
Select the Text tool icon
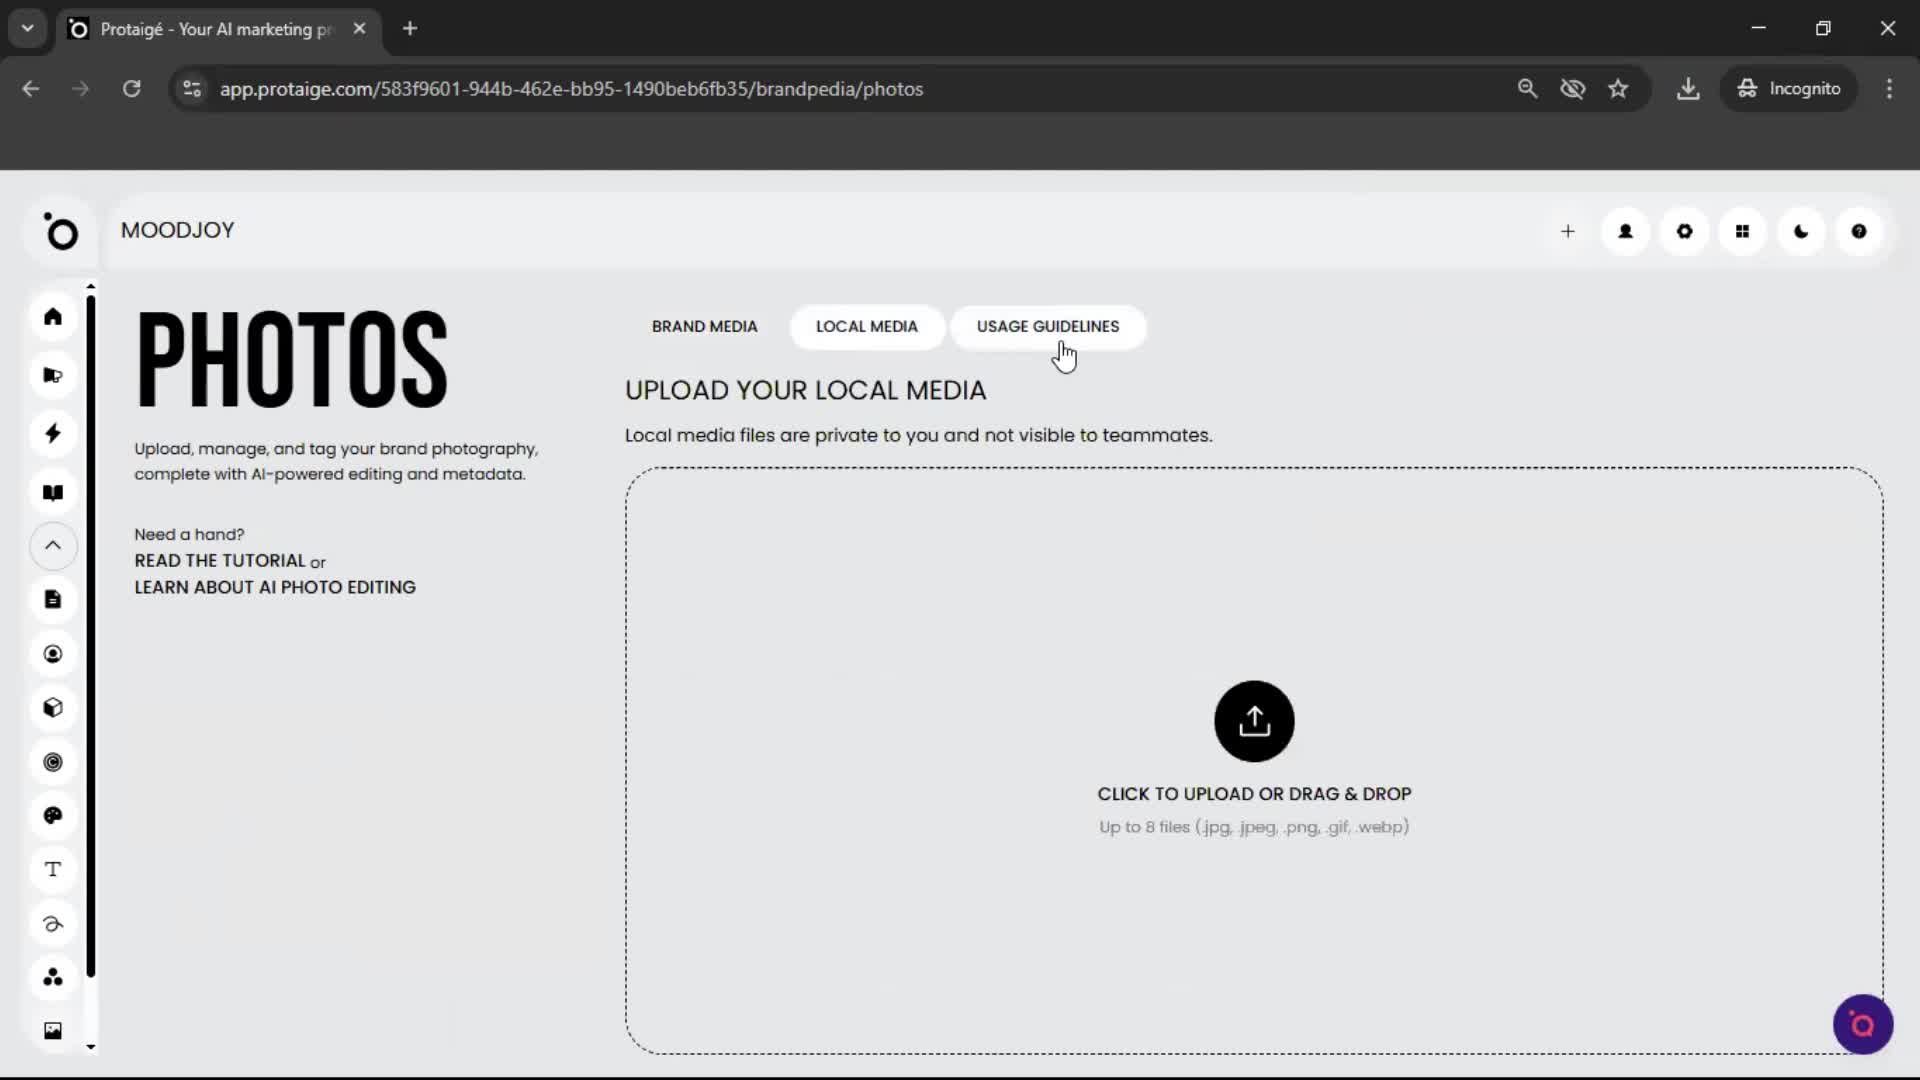tap(53, 870)
